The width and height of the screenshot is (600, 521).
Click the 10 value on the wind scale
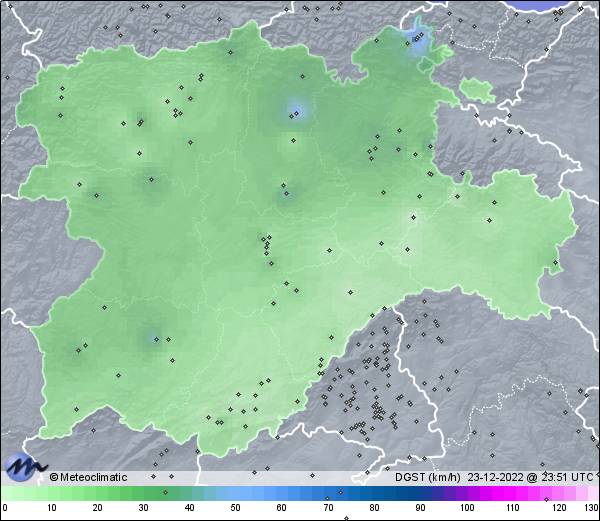(x=52, y=508)
